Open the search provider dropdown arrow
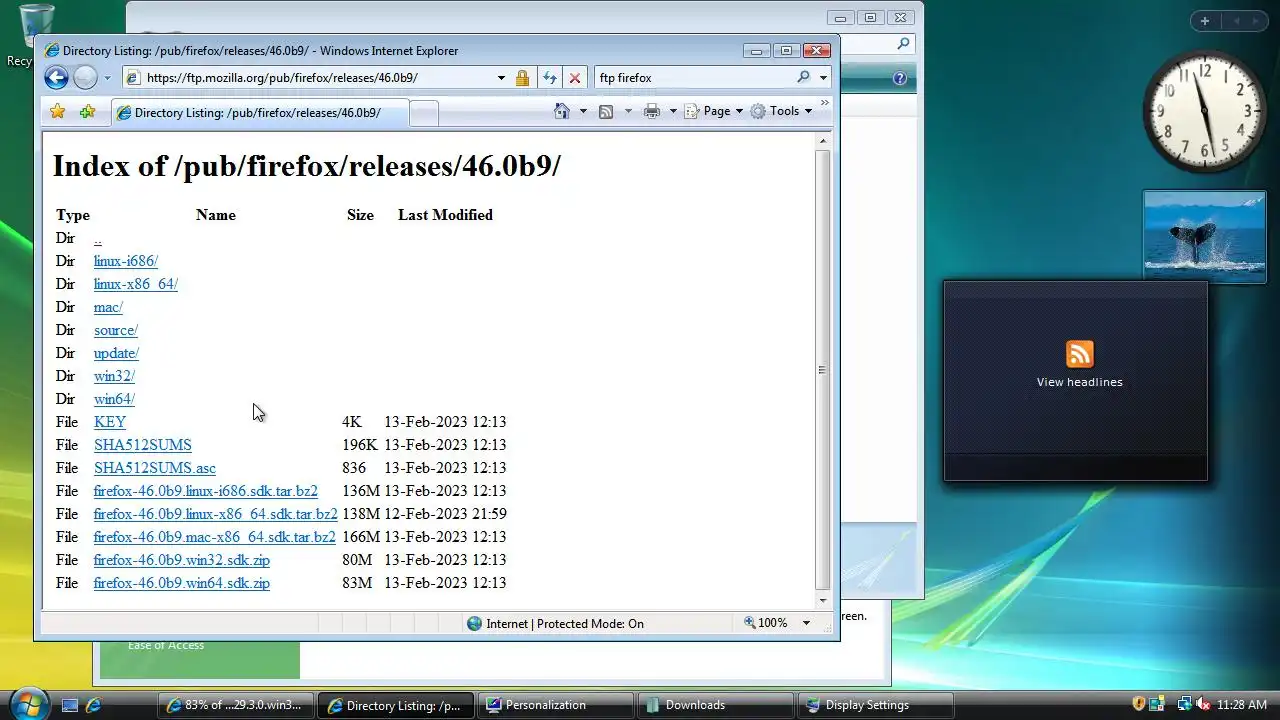1280x720 pixels. click(x=823, y=77)
